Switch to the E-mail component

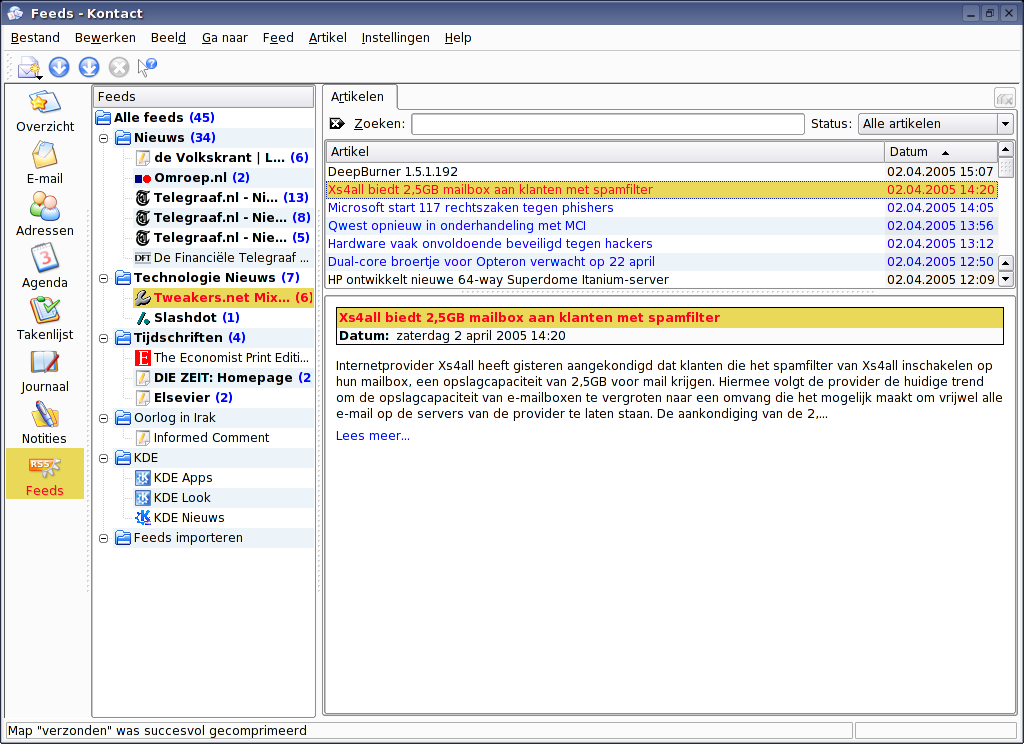click(x=44, y=155)
